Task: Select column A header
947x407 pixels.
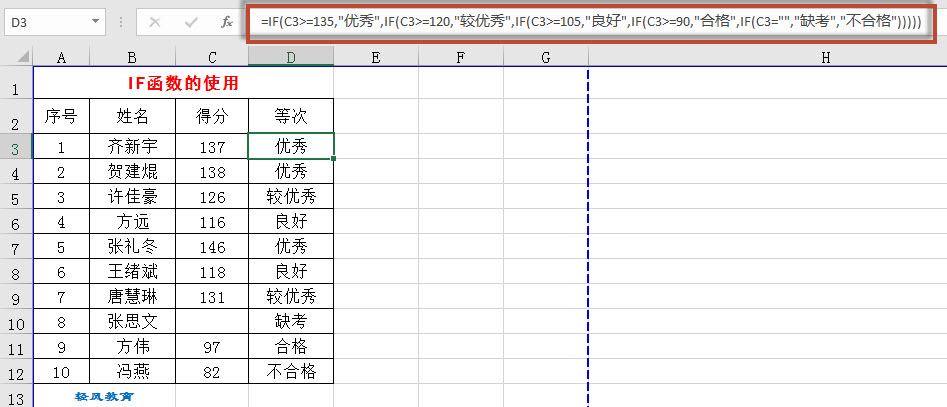Action: point(61,57)
